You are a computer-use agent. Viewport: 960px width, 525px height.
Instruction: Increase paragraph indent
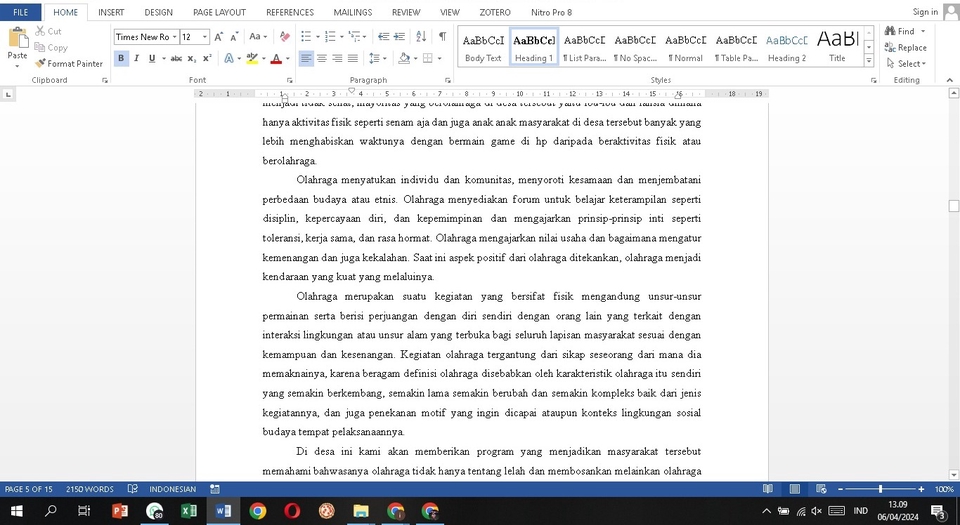[399, 37]
